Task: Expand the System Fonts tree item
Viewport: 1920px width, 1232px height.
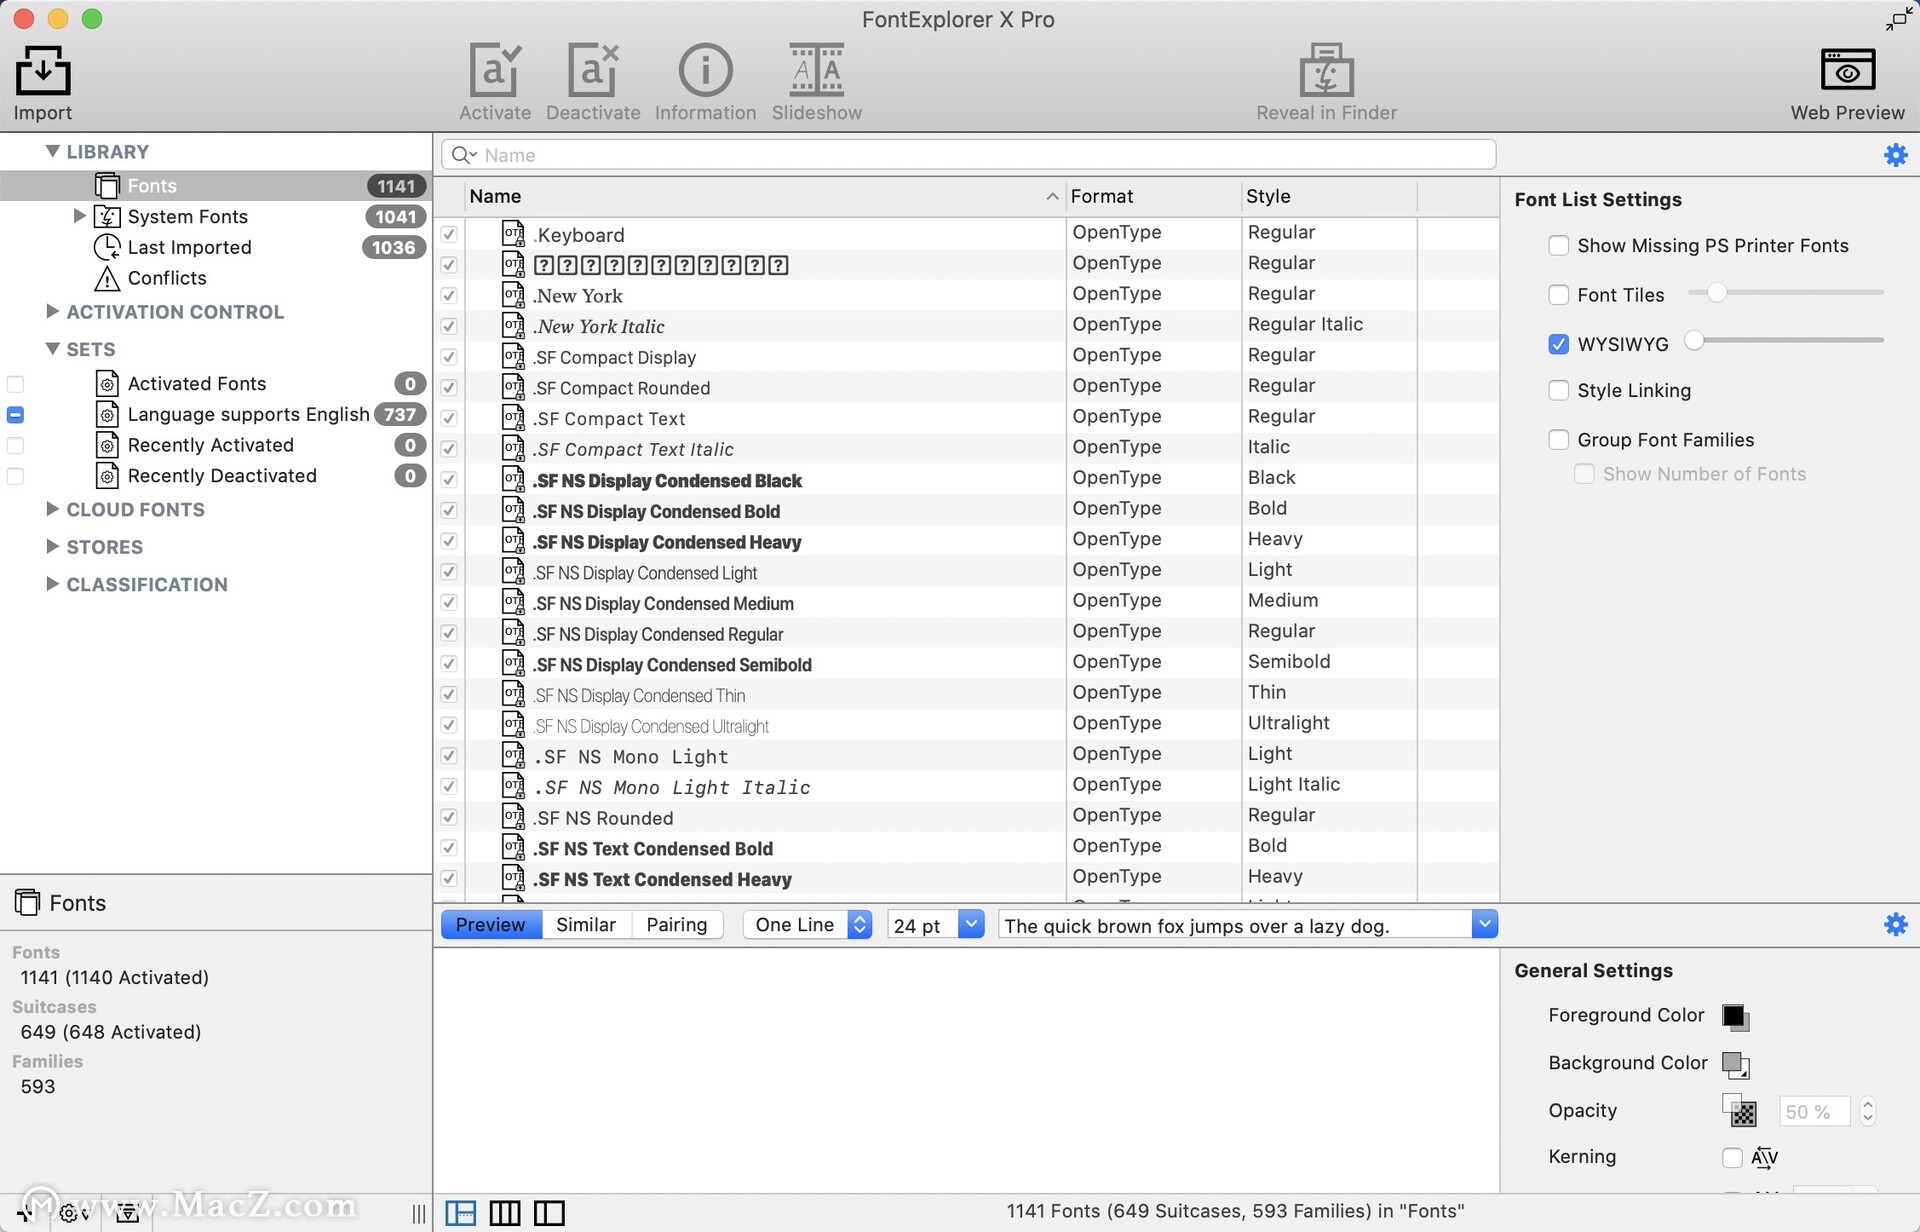Action: [79, 216]
